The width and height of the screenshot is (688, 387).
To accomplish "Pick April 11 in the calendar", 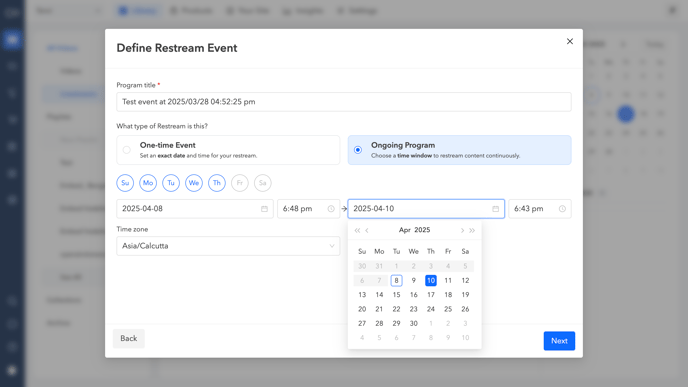I will [448, 280].
